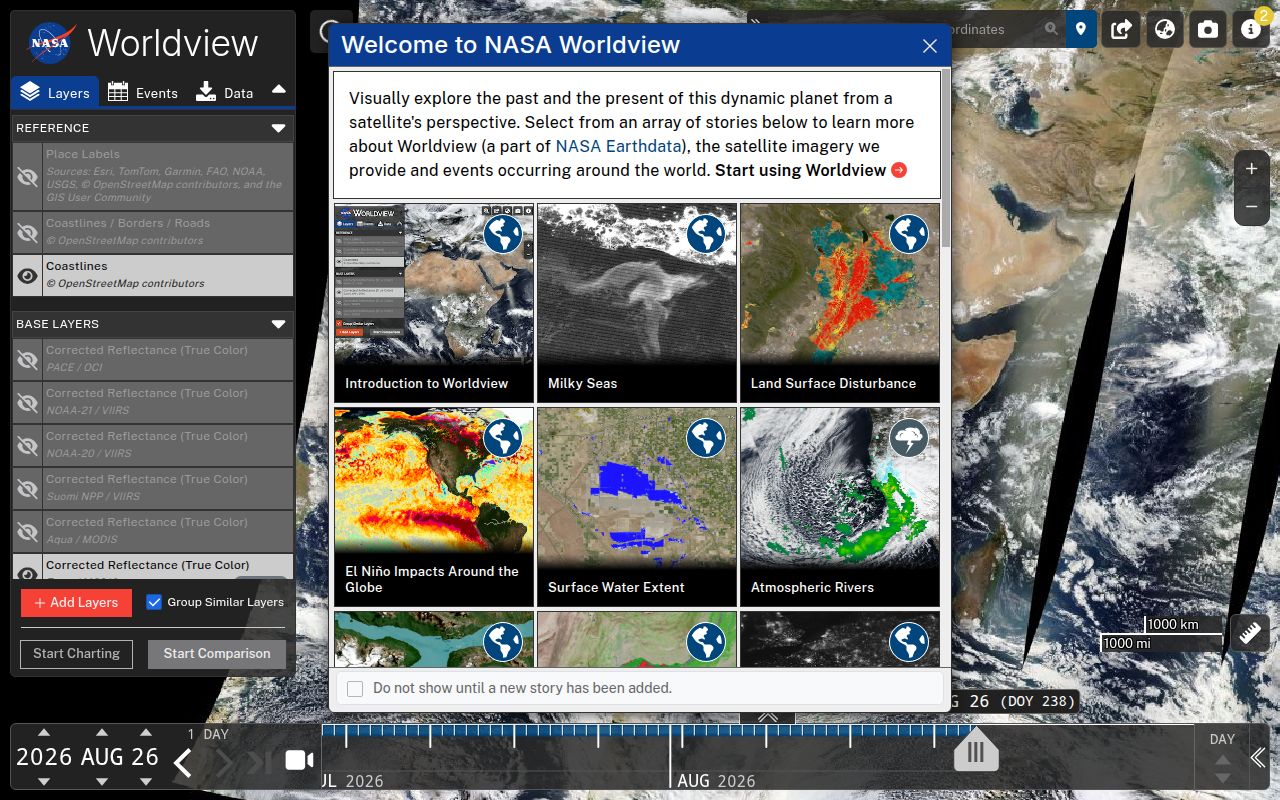Take a snapshot with the camera icon
1280x800 pixels.
click(1208, 29)
